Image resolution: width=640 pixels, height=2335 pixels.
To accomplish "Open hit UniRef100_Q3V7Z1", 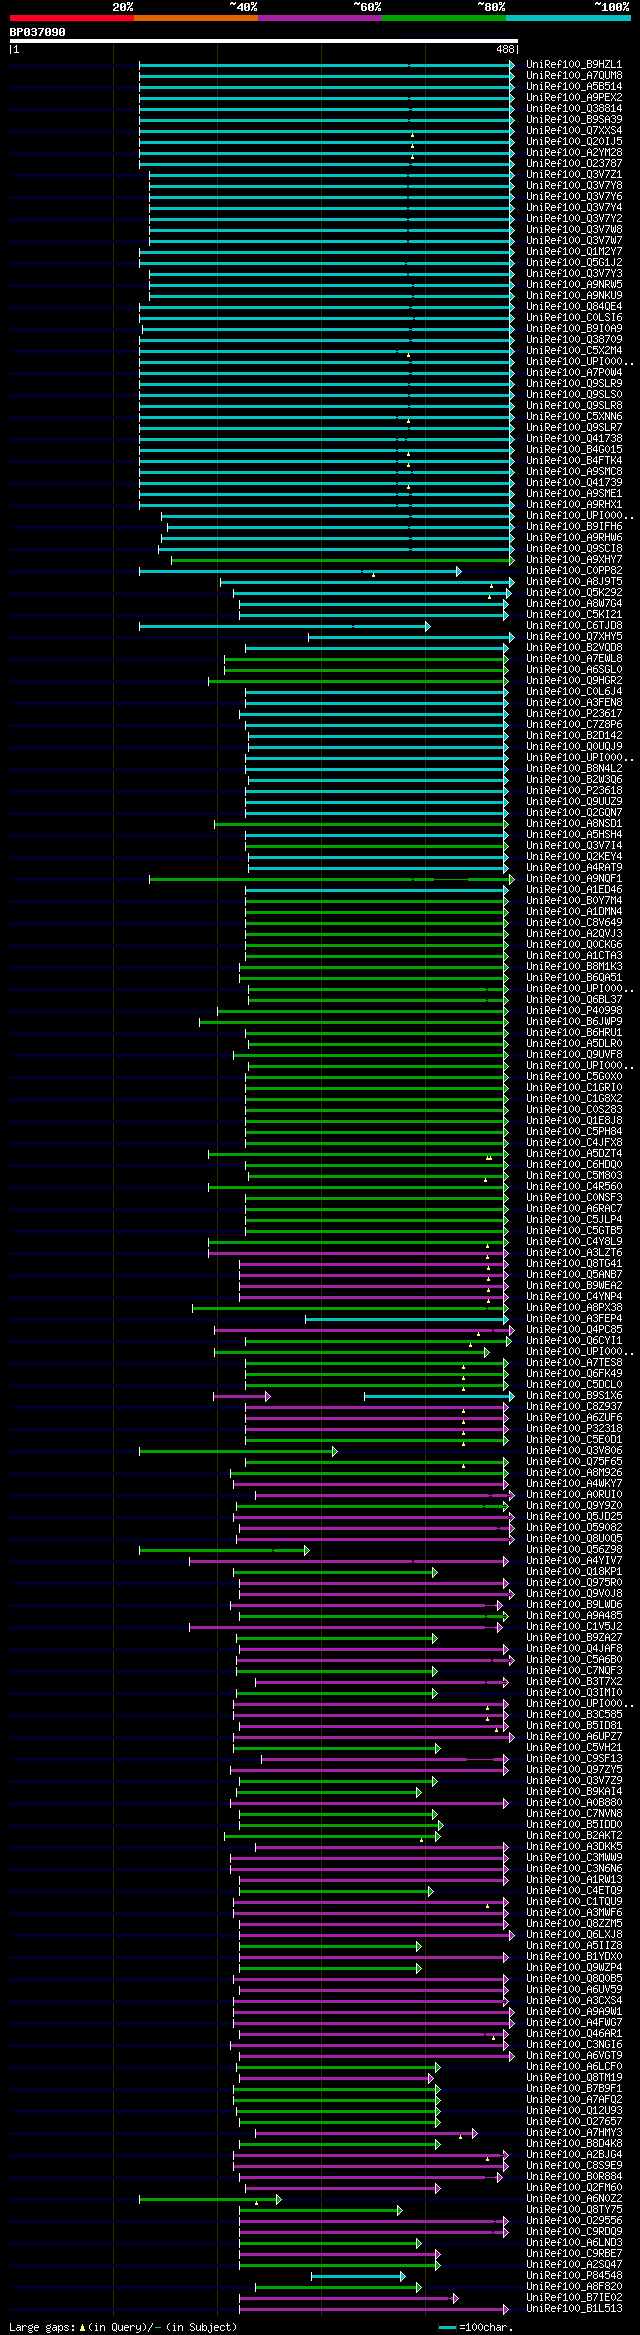I will [x=574, y=175].
